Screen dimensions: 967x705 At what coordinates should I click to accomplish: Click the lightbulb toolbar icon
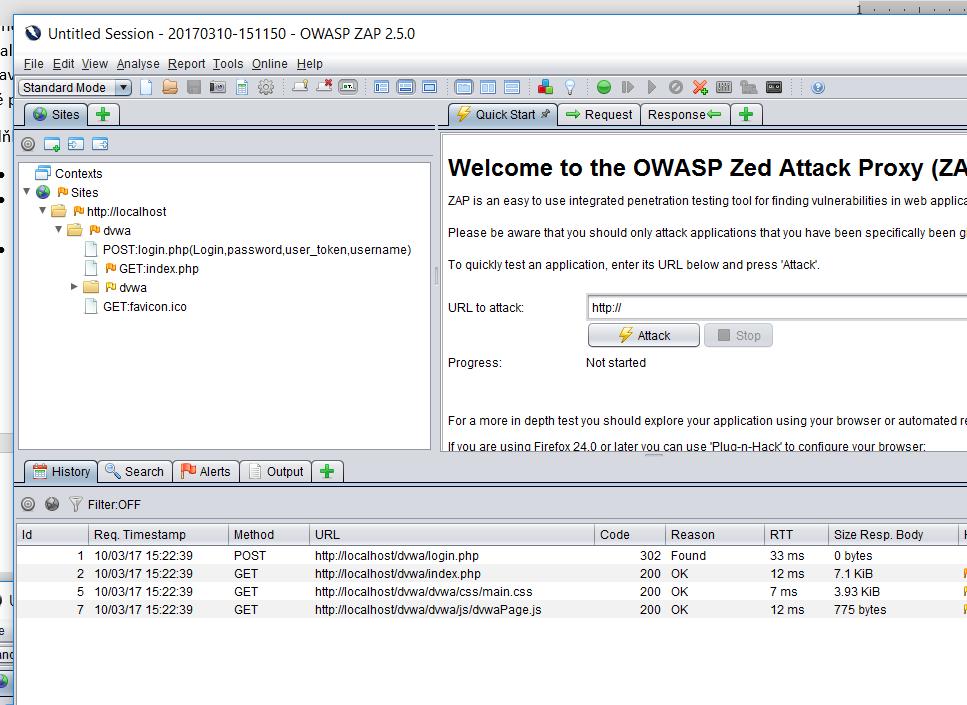click(x=570, y=87)
